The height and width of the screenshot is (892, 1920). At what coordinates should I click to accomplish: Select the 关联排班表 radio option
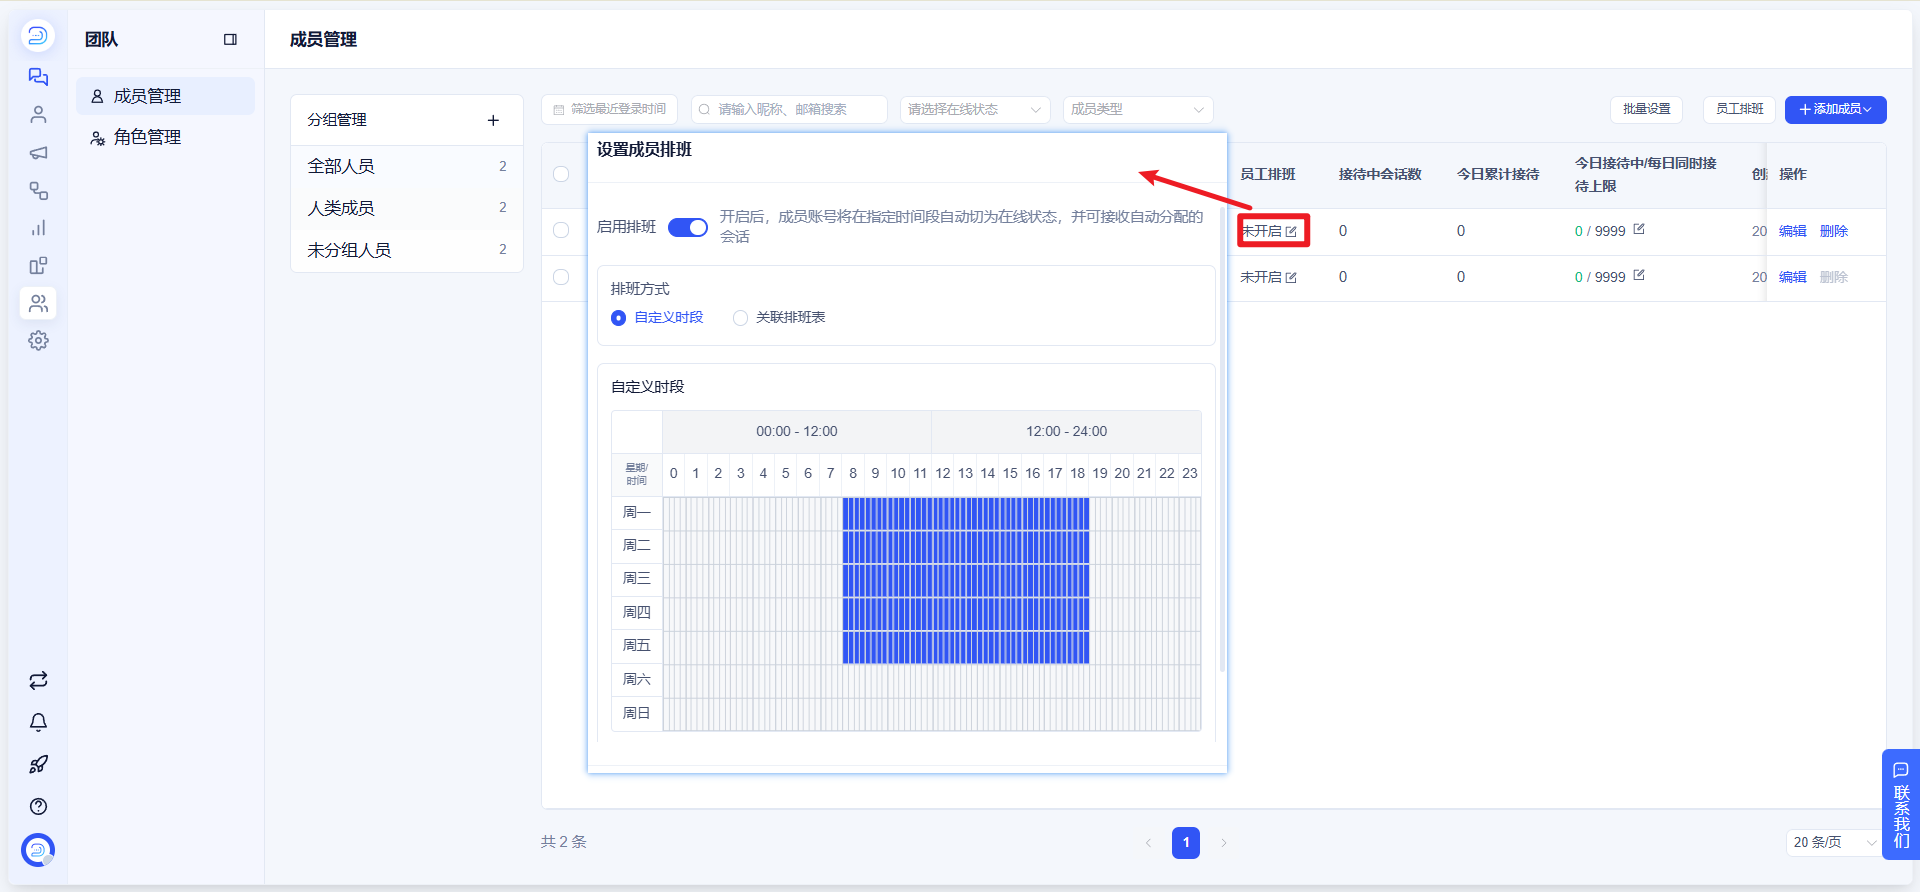(x=779, y=317)
